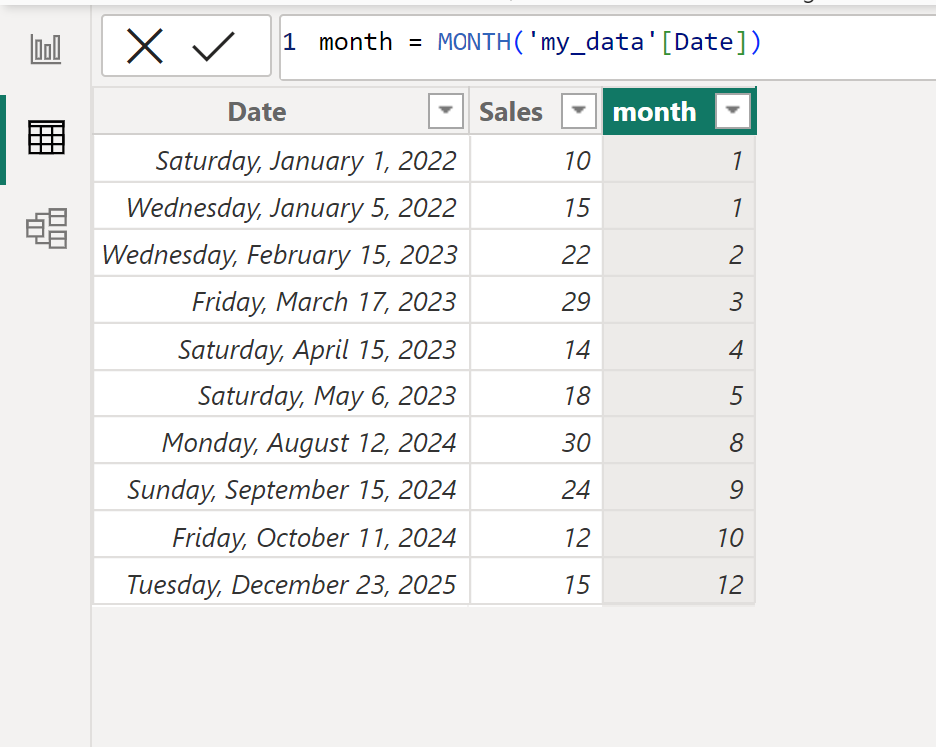Expand the Sales column filter dropdown

579,112
